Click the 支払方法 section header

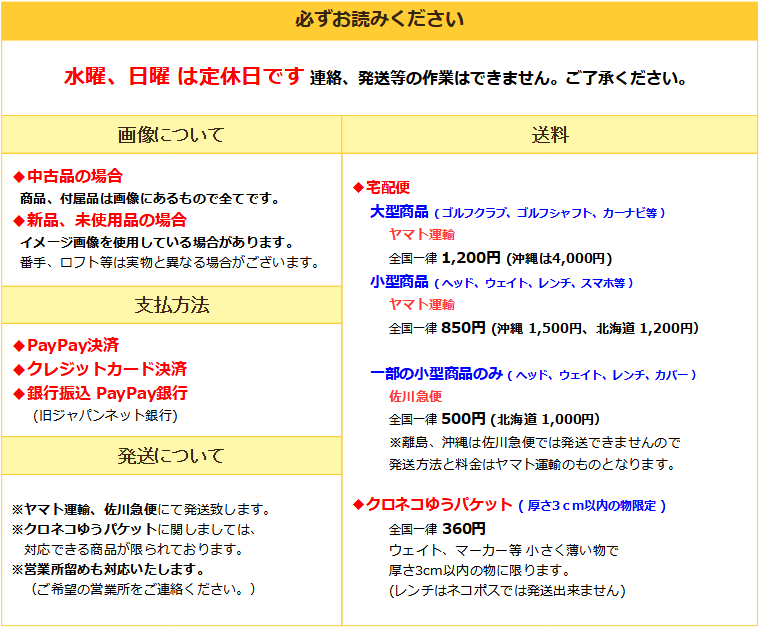(x=171, y=305)
